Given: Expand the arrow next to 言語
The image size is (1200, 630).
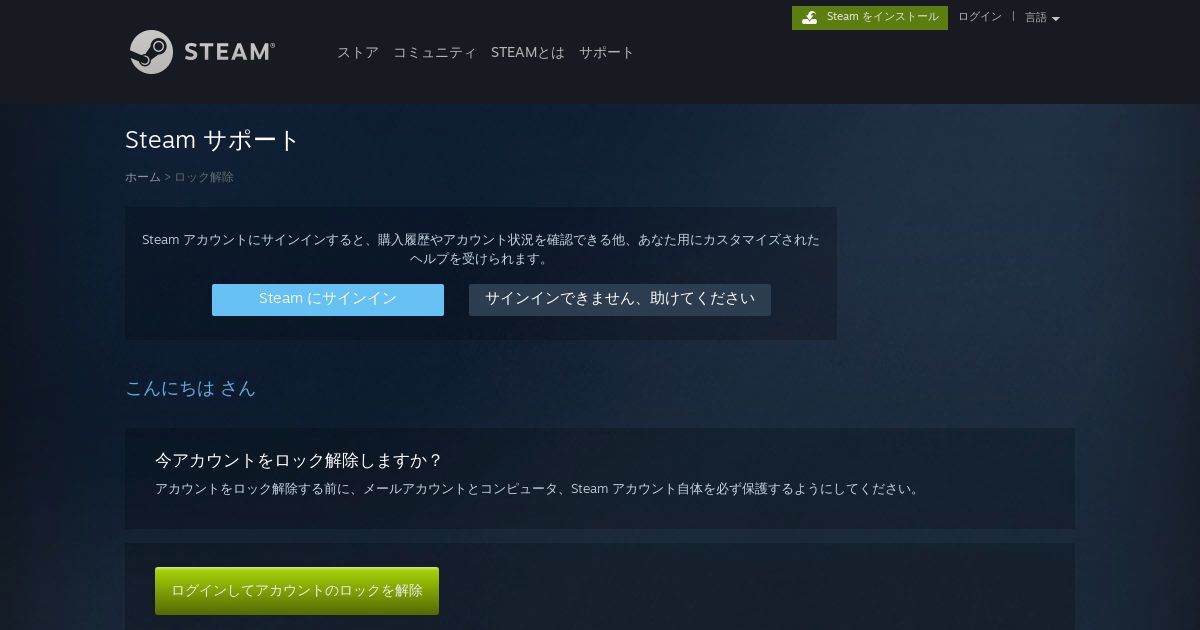Looking at the screenshot, I should (1056, 19).
